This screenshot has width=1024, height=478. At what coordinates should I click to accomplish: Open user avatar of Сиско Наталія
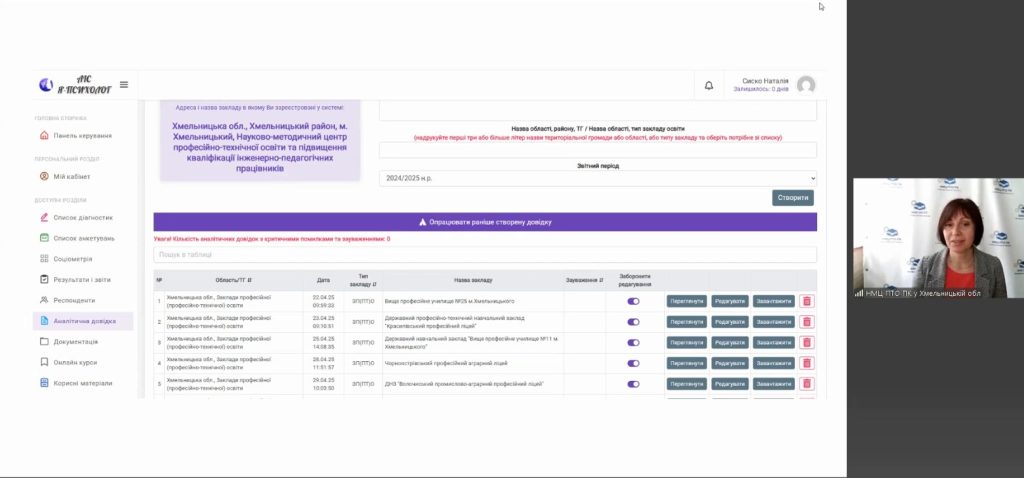(x=806, y=85)
